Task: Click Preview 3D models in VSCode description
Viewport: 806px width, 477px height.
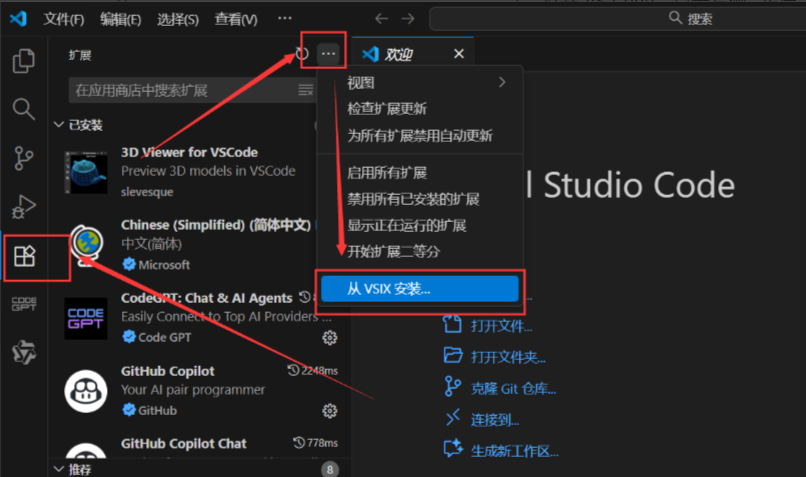Action: coord(208,171)
